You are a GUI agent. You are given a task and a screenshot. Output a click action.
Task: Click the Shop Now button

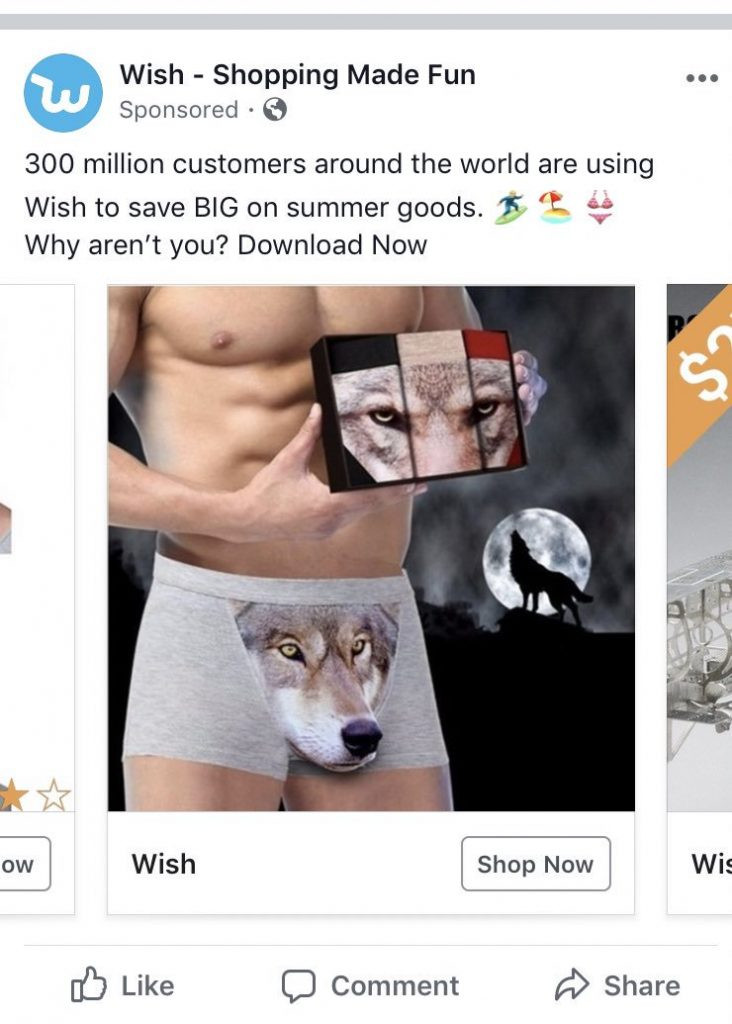(535, 863)
